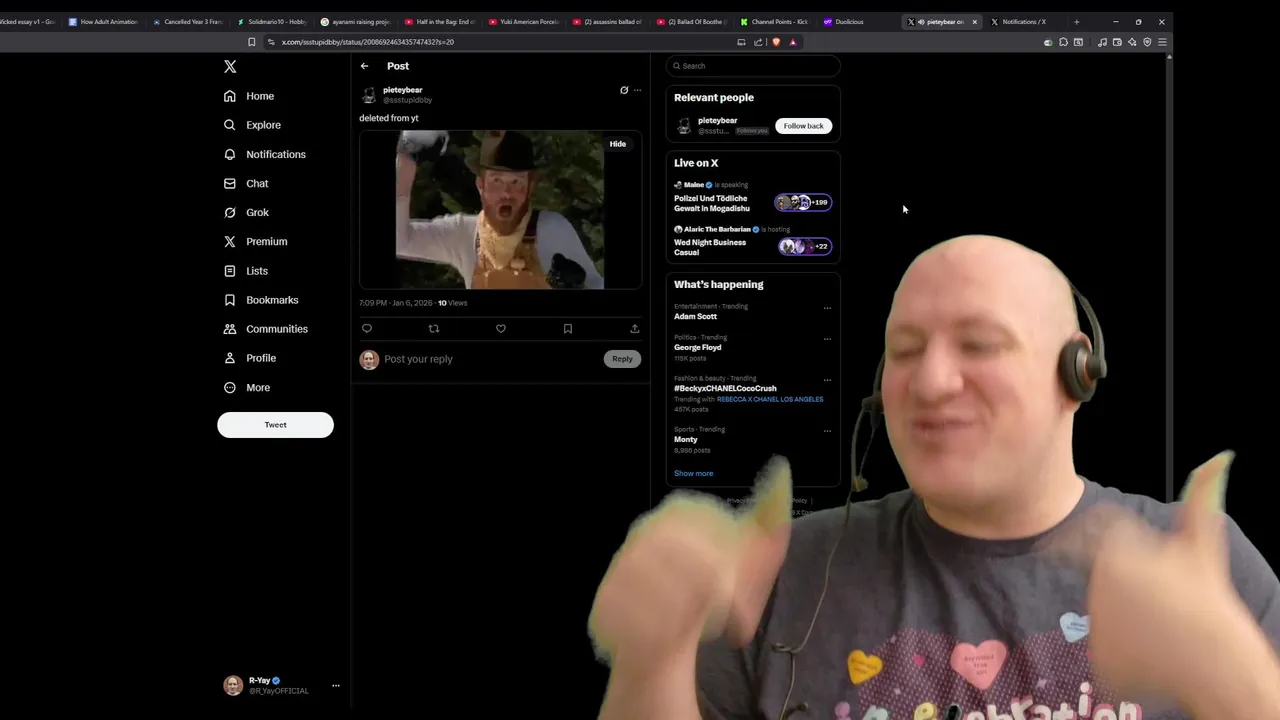
Task: Open the Wed Night Business Casual space
Action: 753,242
